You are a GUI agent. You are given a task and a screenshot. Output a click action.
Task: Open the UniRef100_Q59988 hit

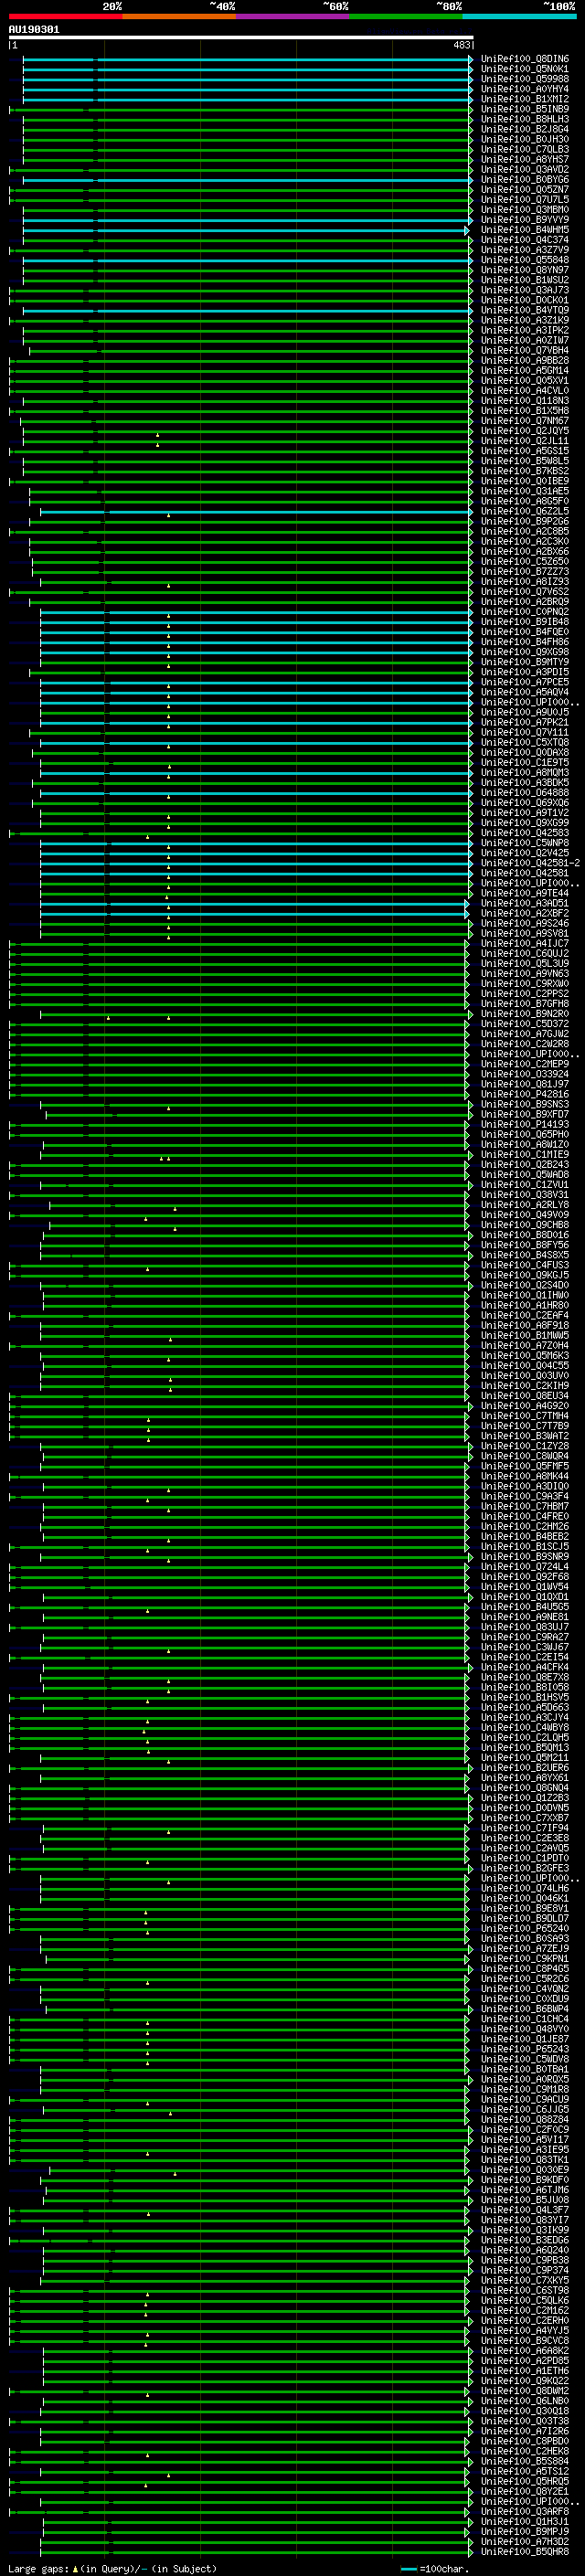point(525,79)
